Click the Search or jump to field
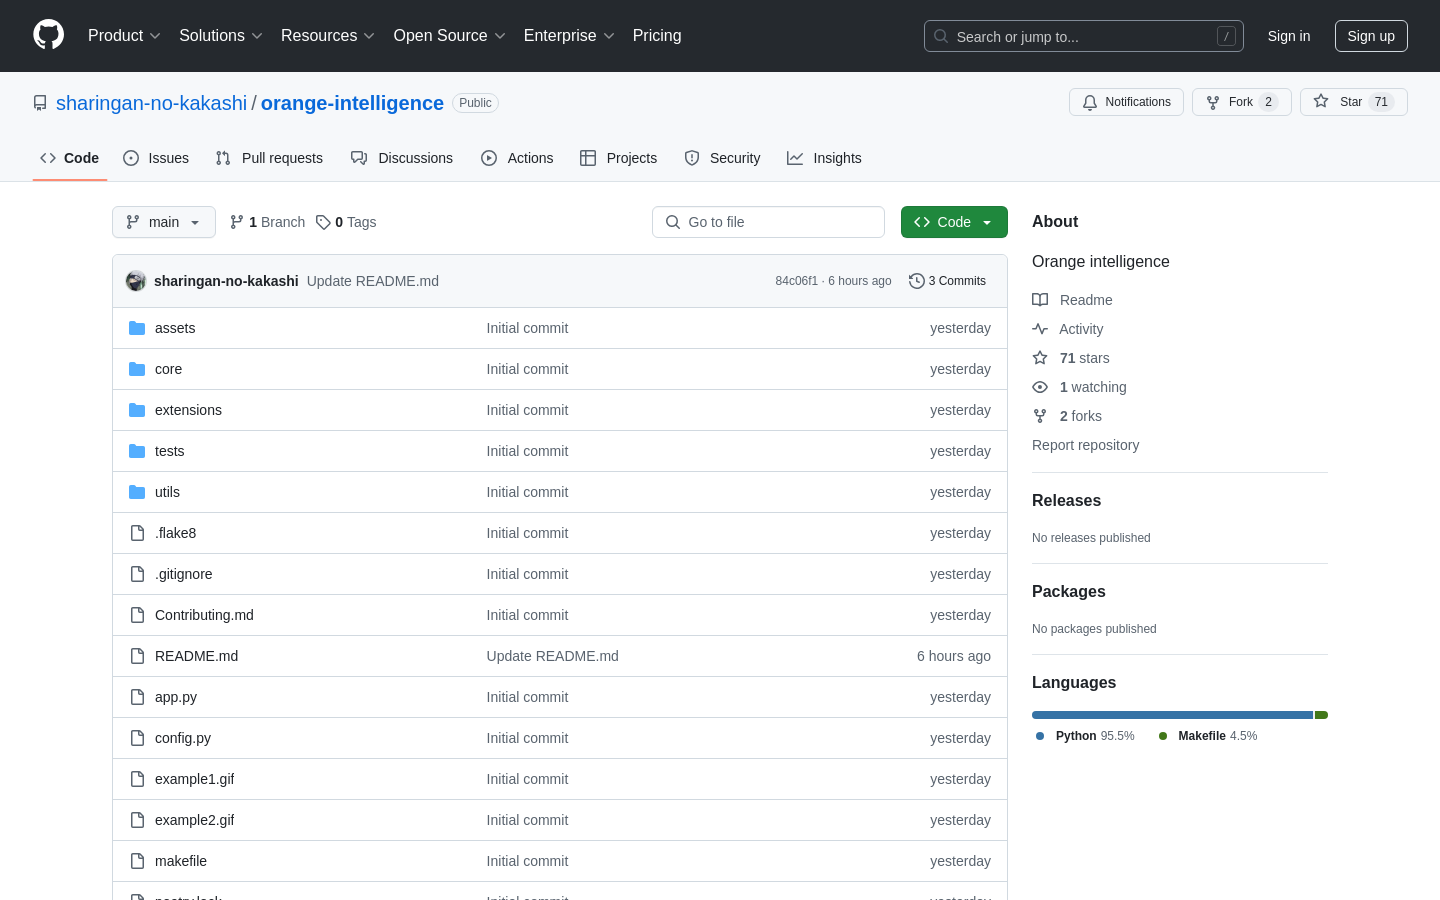 coord(1084,36)
